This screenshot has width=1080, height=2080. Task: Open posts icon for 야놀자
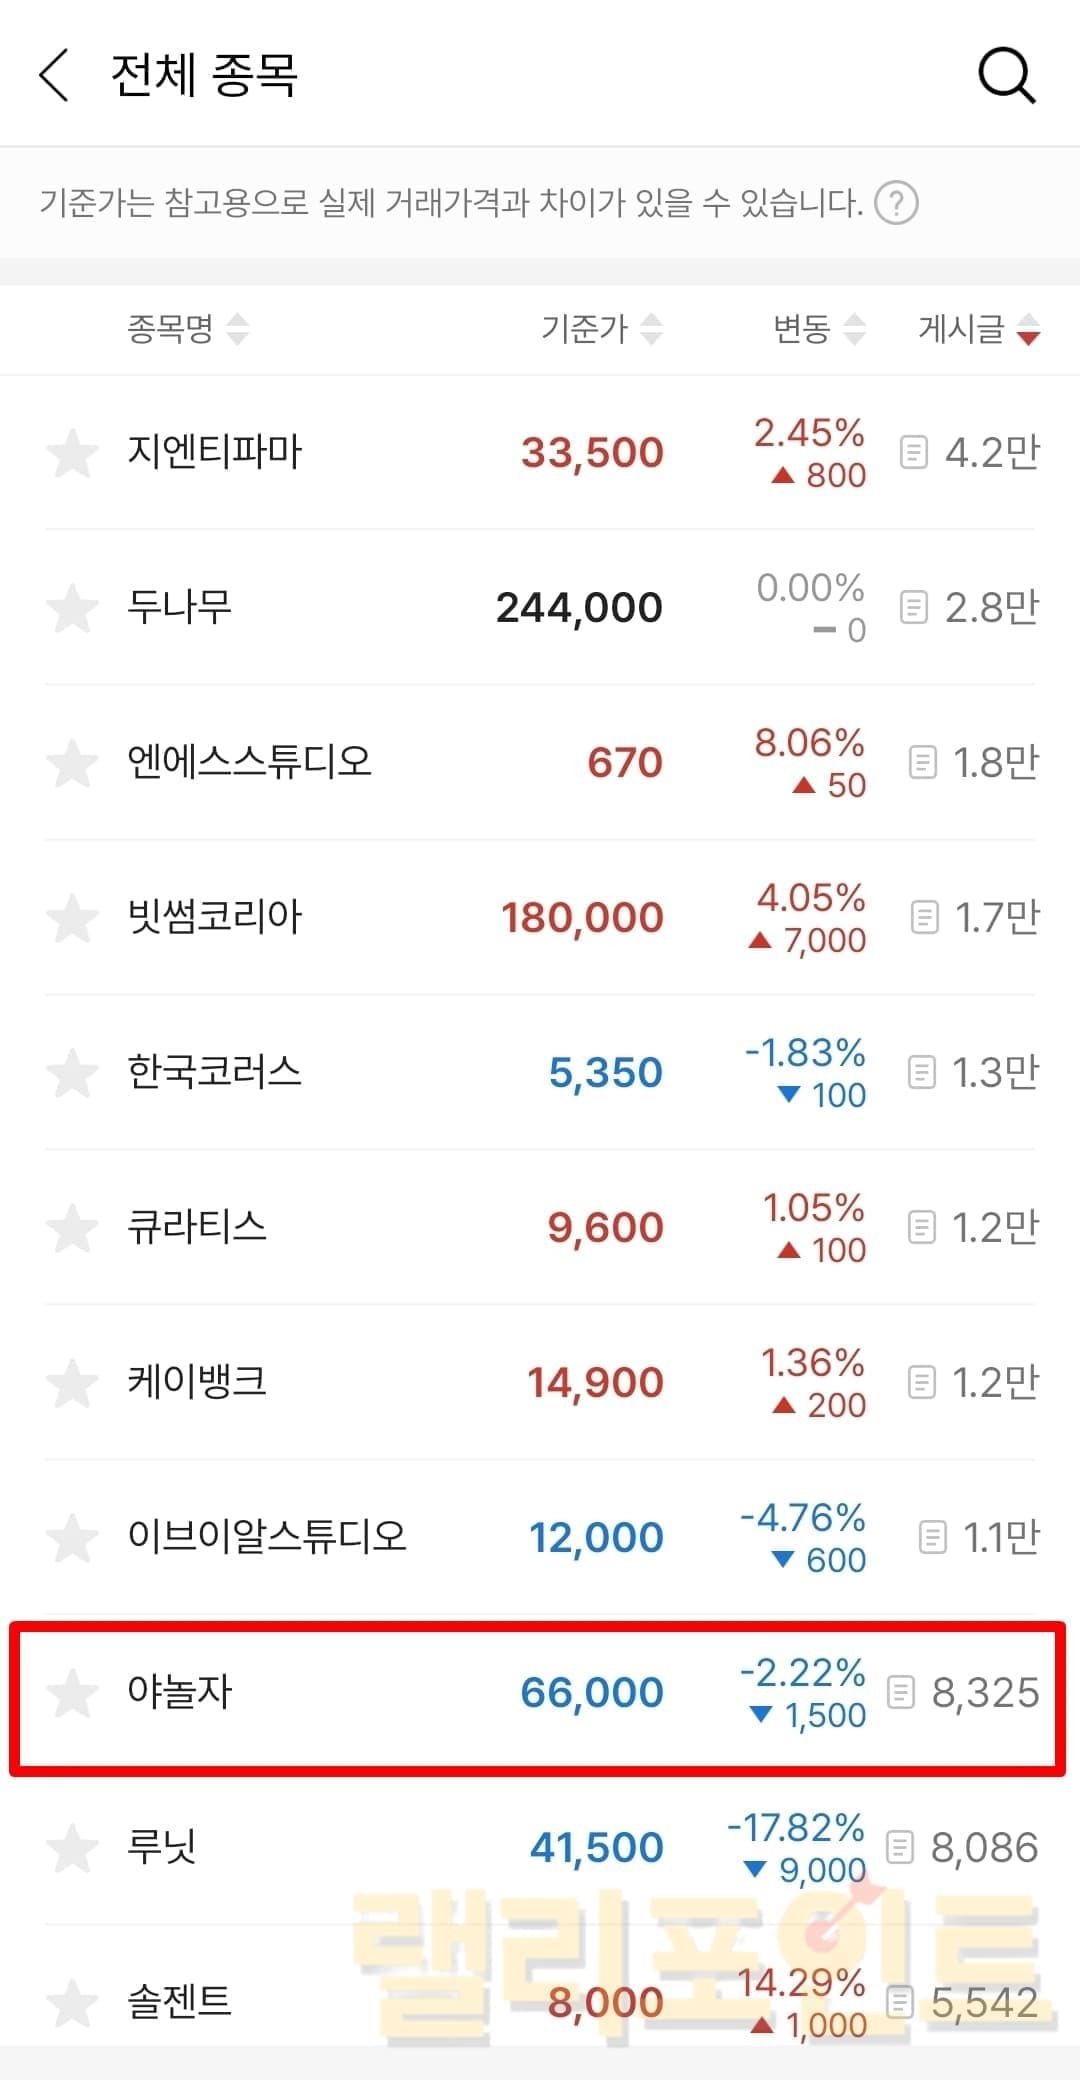(x=901, y=1692)
